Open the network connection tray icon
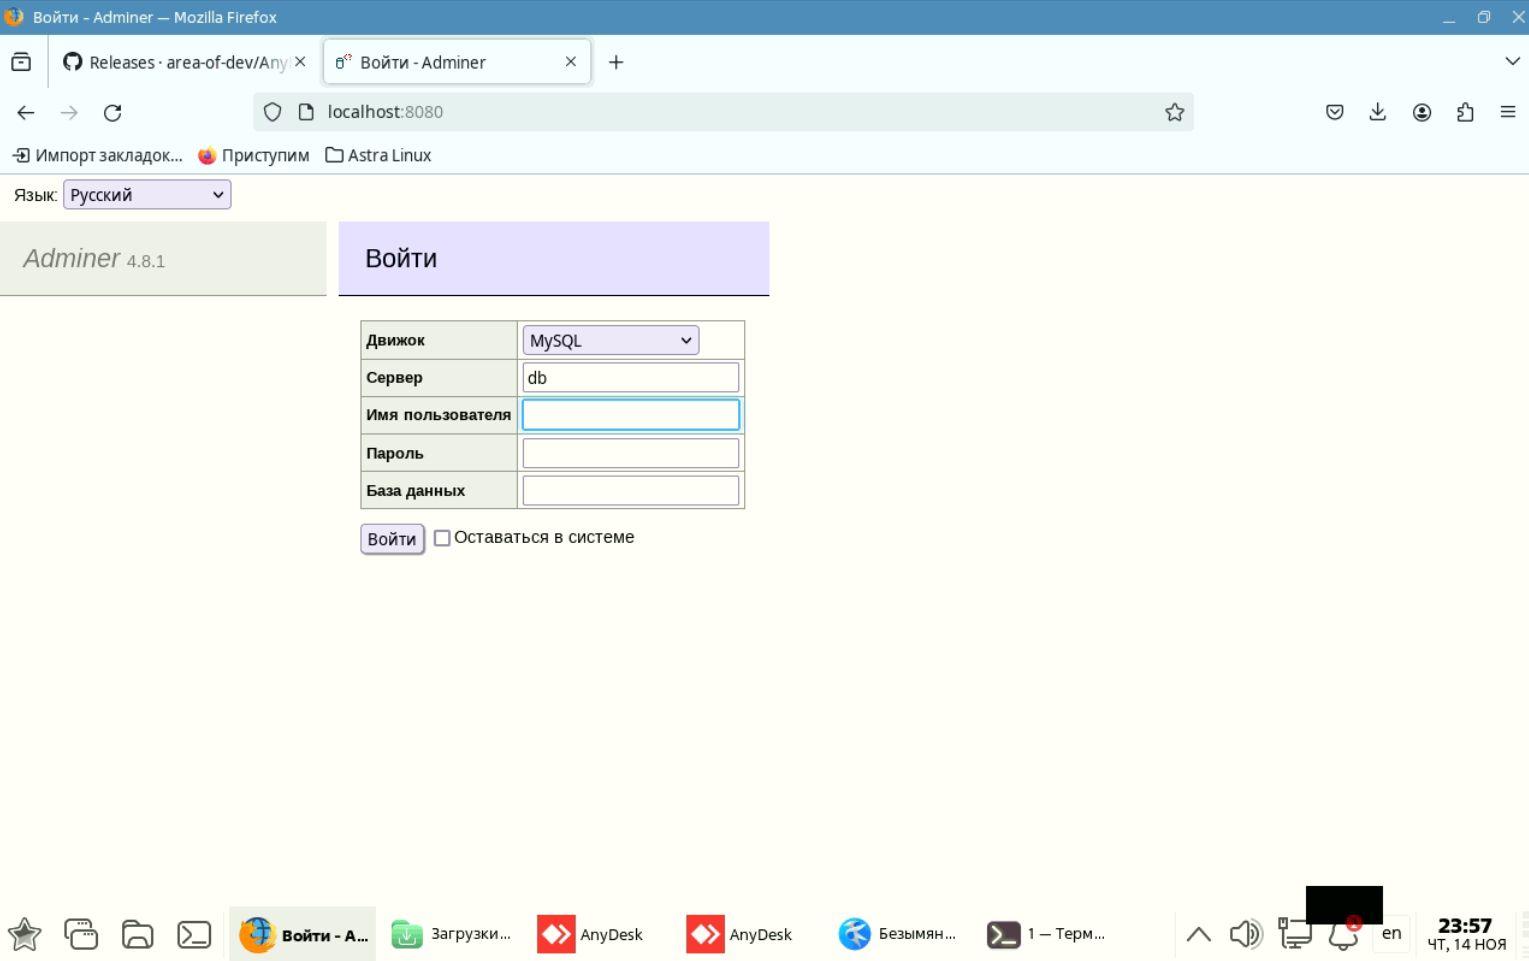This screenshot has width=1529, height=961. click(1295, 934)
